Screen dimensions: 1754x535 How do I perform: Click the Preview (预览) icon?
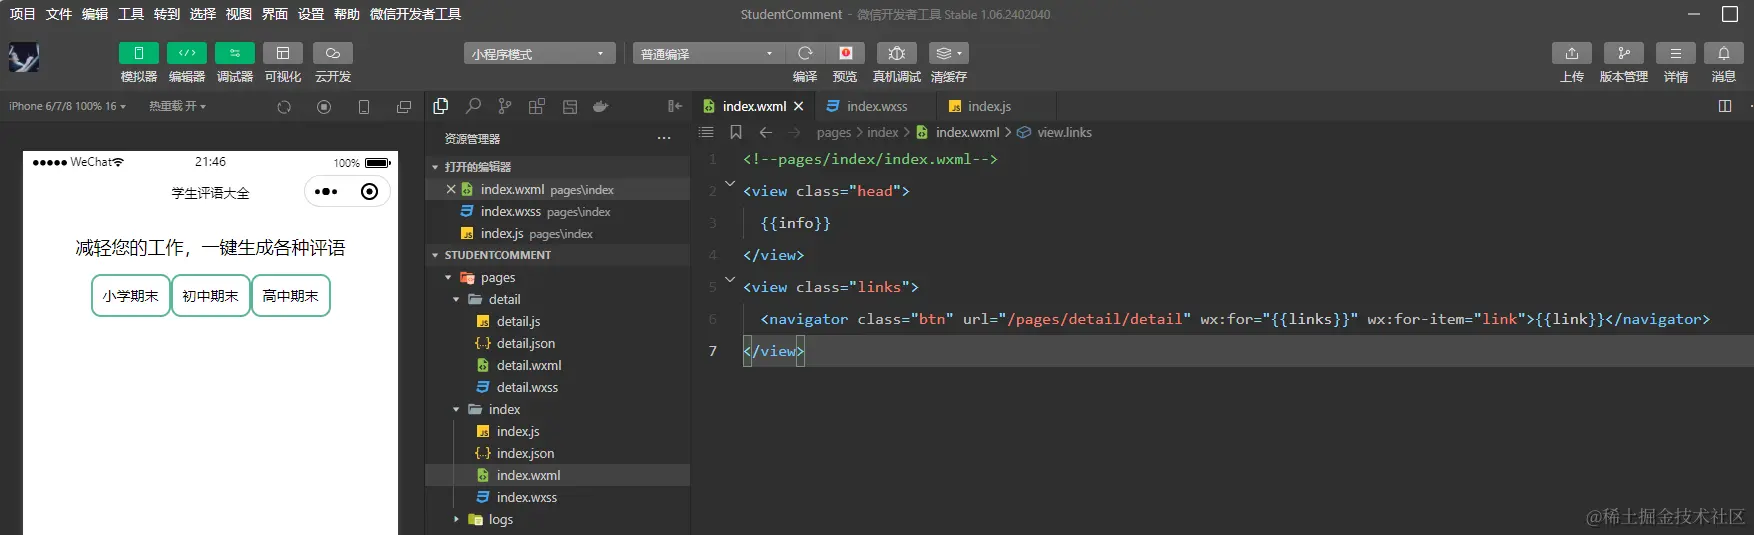point(845,53)
